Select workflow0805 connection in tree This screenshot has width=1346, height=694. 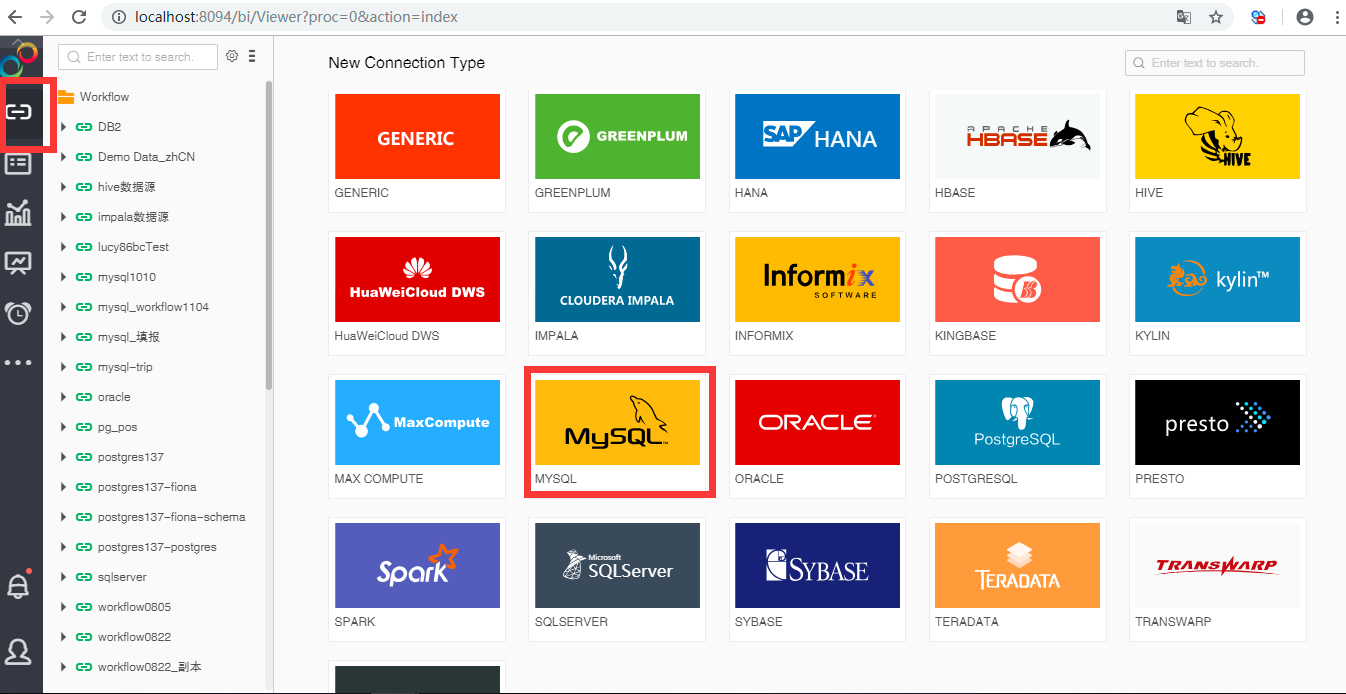coord(134,607)
